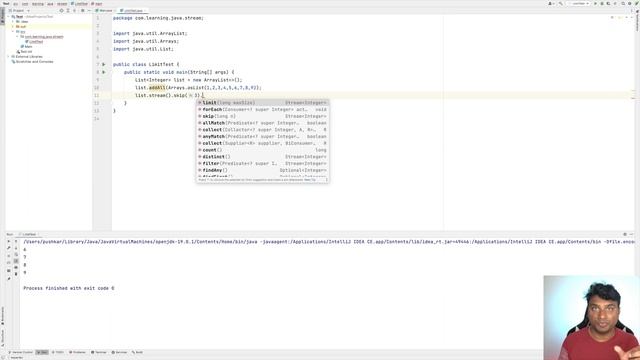Expand the out folder
The height and width of the screenshot is (360, 640).
13,27
